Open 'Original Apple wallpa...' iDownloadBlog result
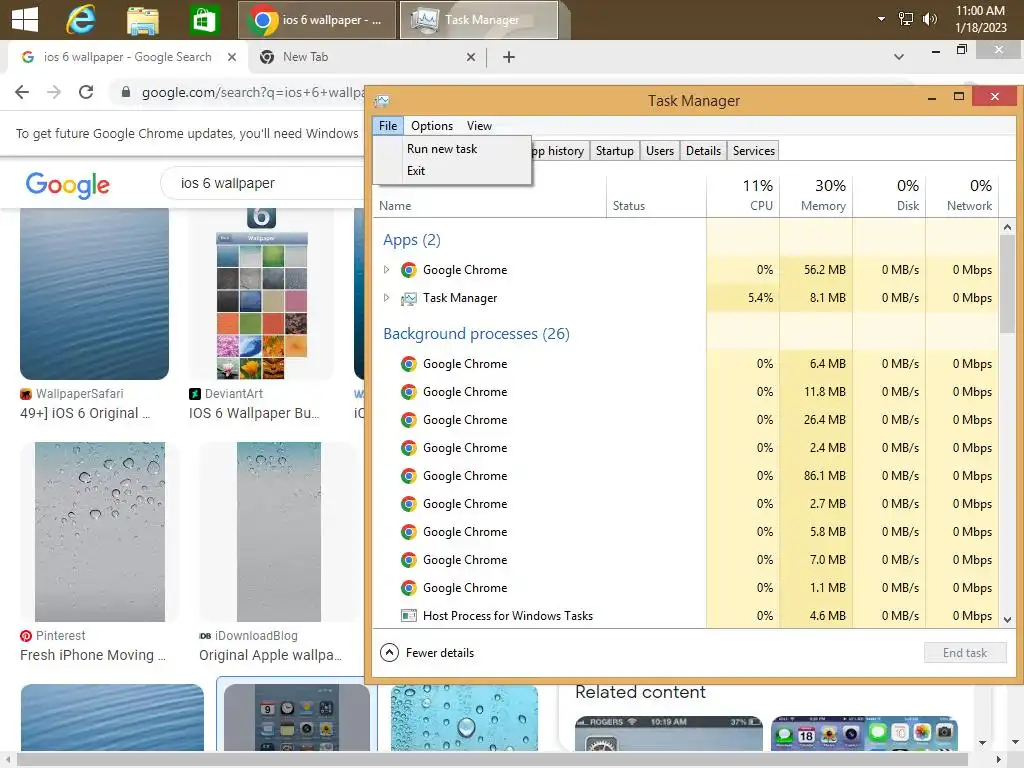The image size is (1024, 768). click(x=270, y=655)
